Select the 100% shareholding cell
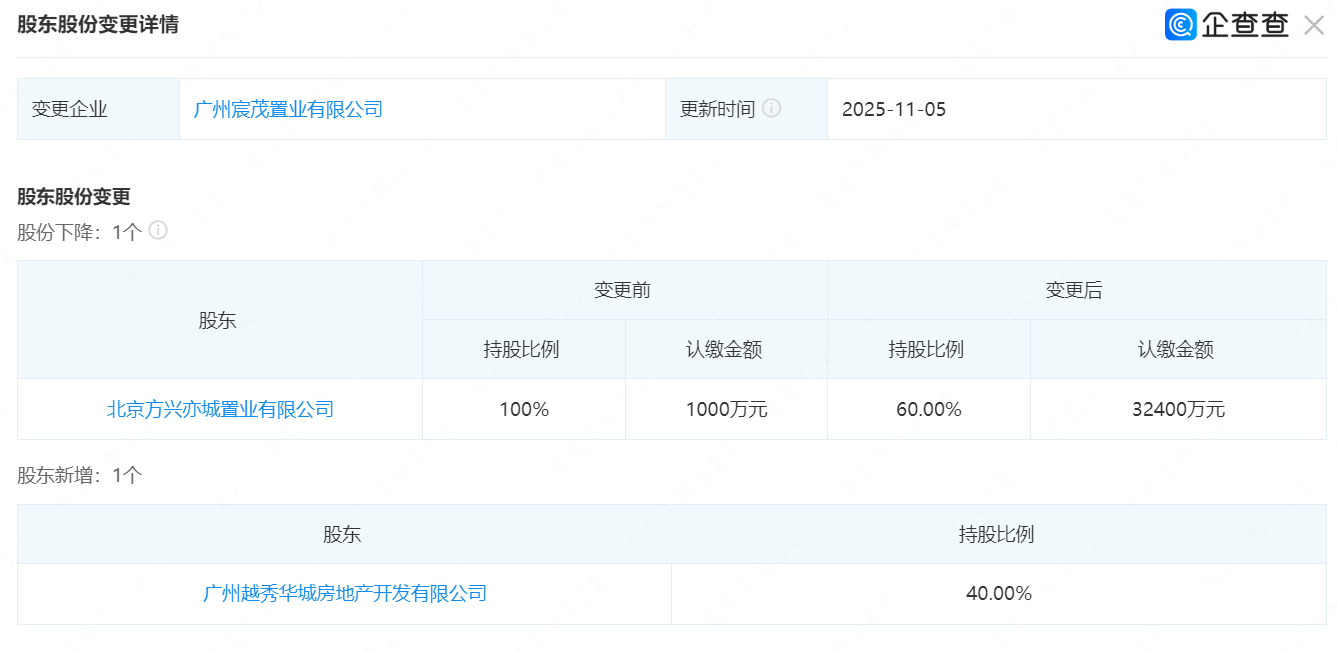 [524, 409]
